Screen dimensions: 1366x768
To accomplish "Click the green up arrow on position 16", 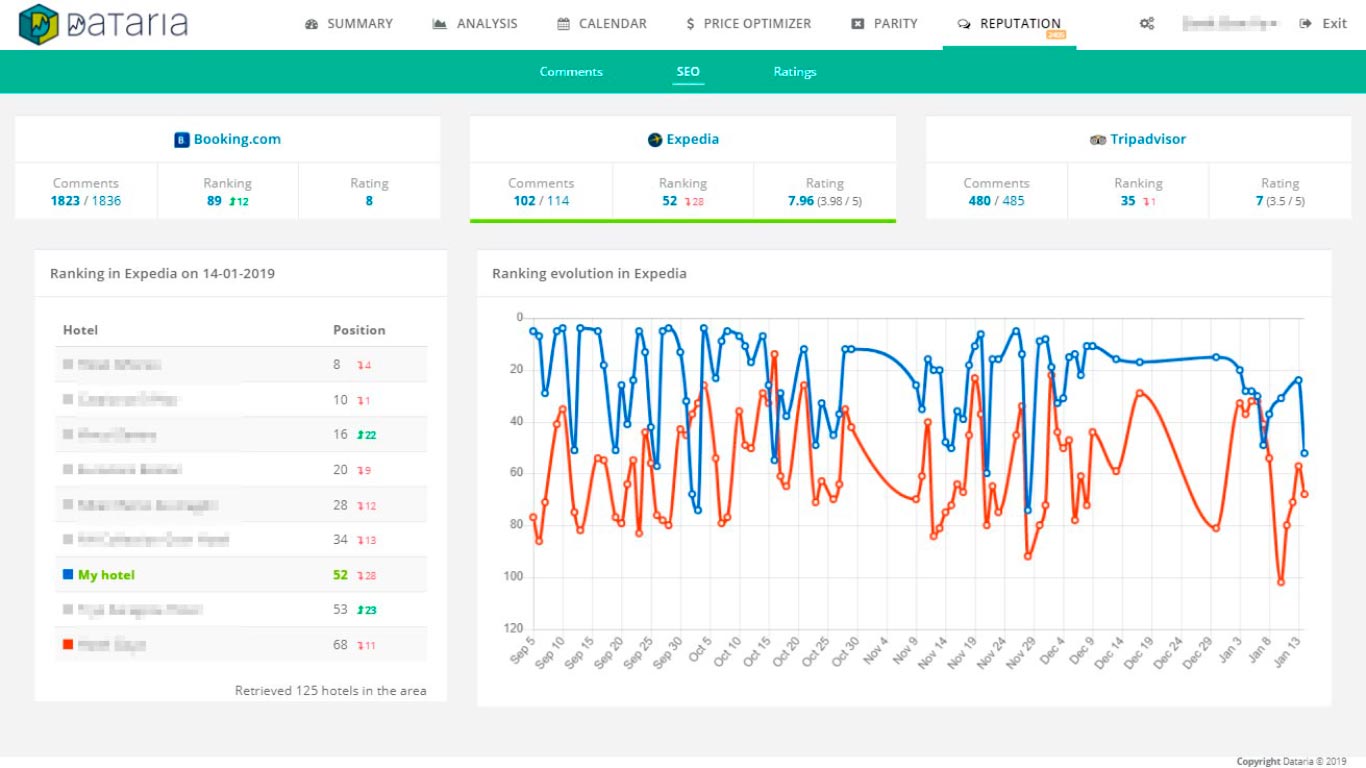I will click(360, 436).
